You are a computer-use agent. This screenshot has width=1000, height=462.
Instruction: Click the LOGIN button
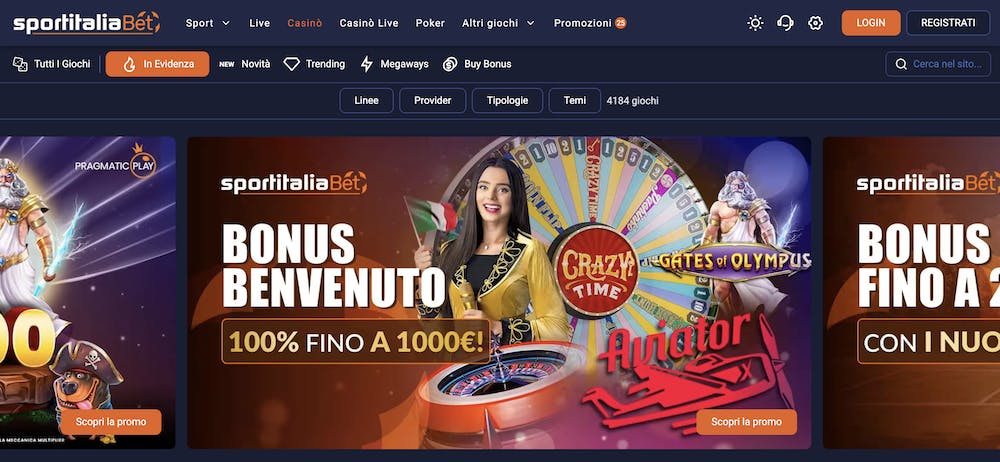871,23
